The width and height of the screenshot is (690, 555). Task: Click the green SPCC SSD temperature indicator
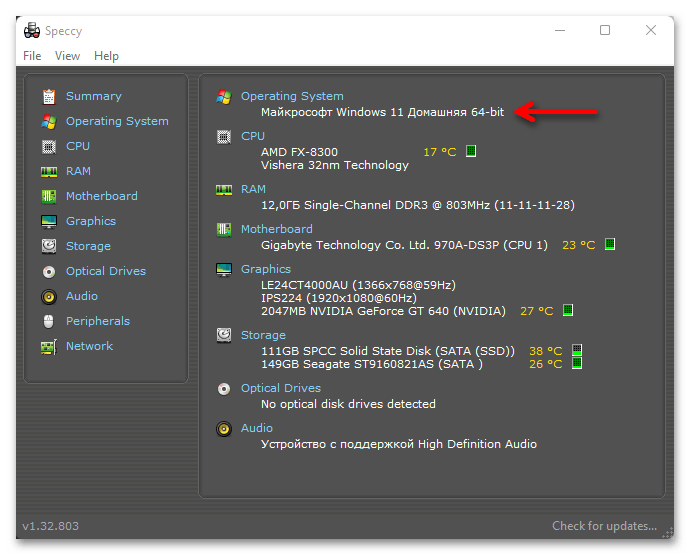(577, 350)
